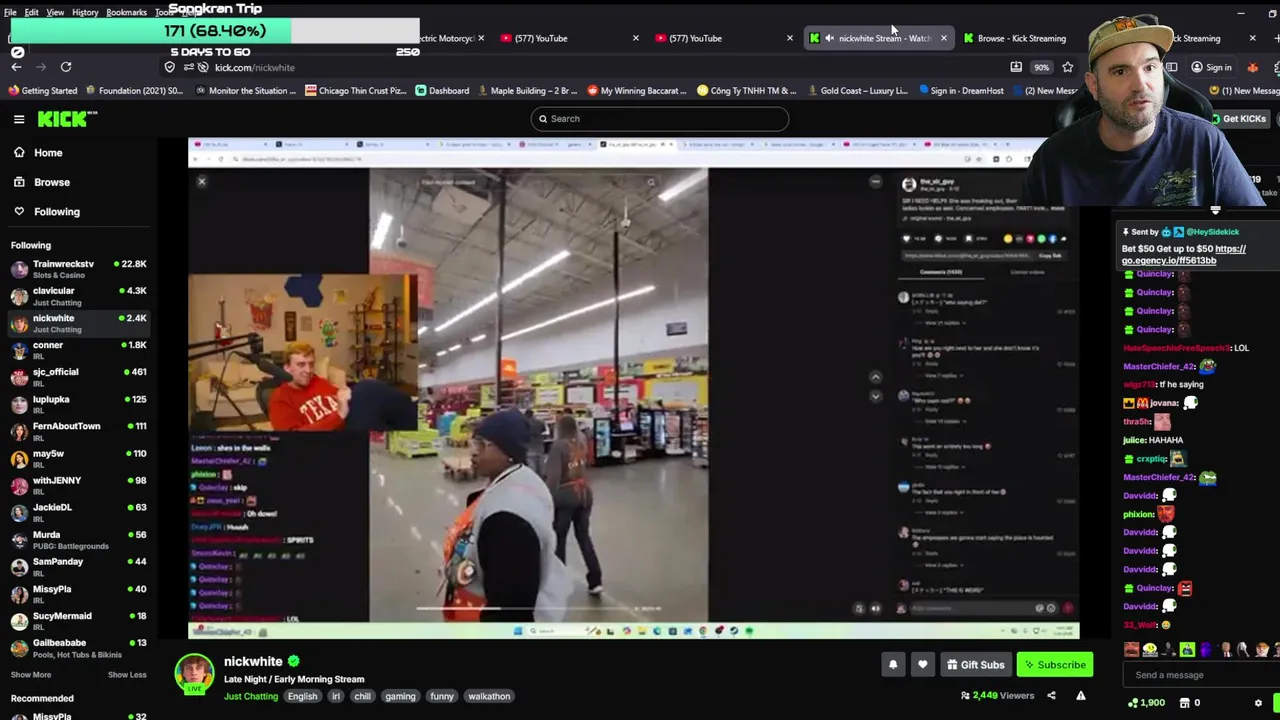Click the browser Sign in button
Viewport: 1280px width, 720px height.
(x=1211, y=67)
